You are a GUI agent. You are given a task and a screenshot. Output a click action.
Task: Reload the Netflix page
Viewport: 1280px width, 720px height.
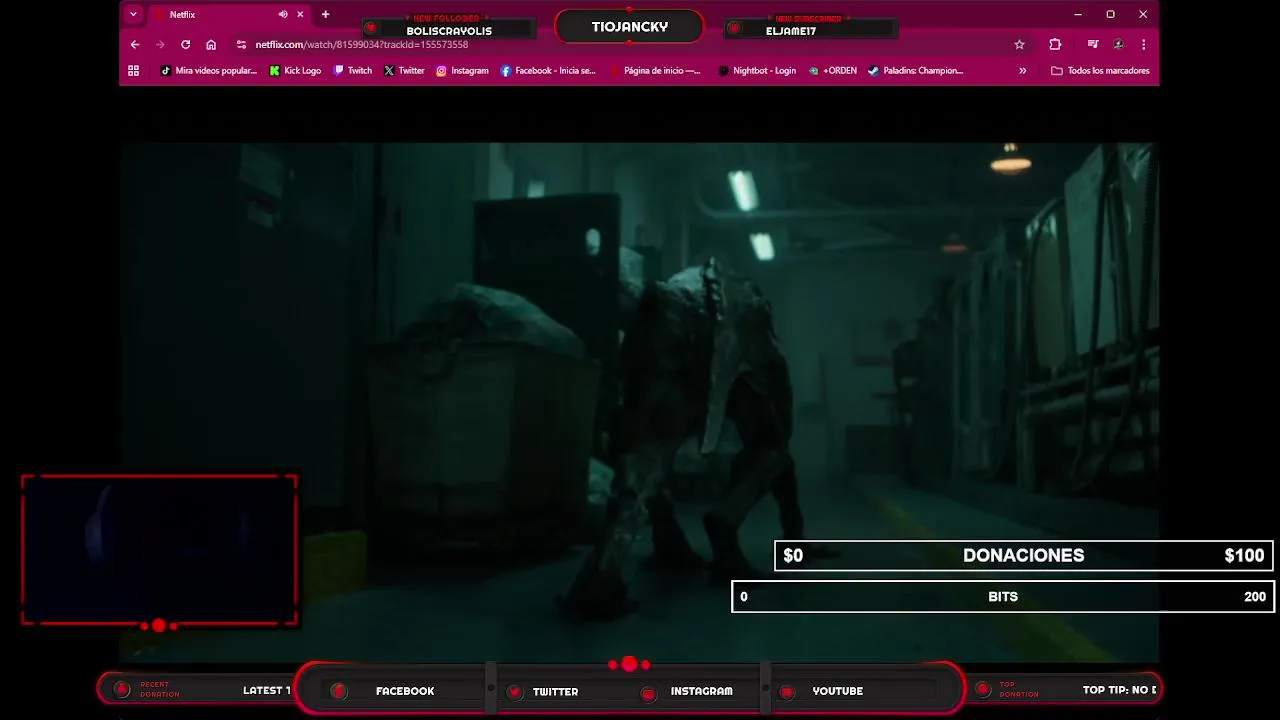click(x=185, y=45)
